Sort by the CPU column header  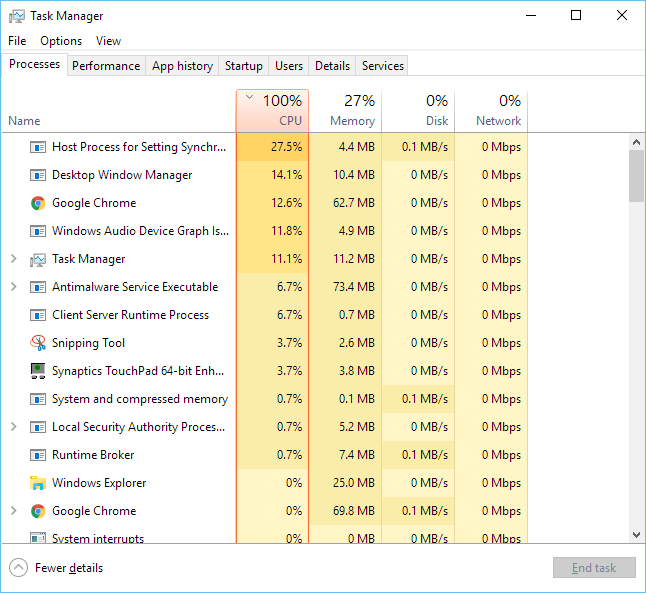(272, 111)
